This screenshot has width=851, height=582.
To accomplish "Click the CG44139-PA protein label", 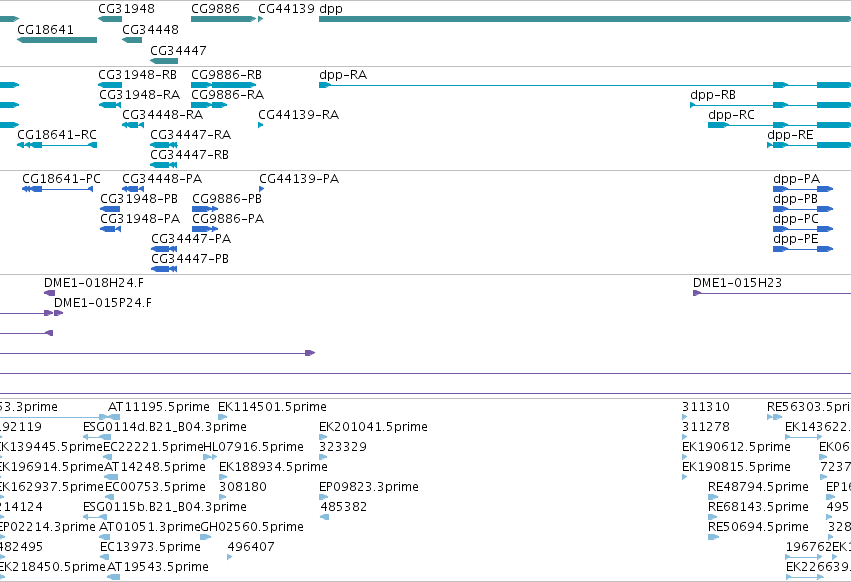I will (299, 179).
